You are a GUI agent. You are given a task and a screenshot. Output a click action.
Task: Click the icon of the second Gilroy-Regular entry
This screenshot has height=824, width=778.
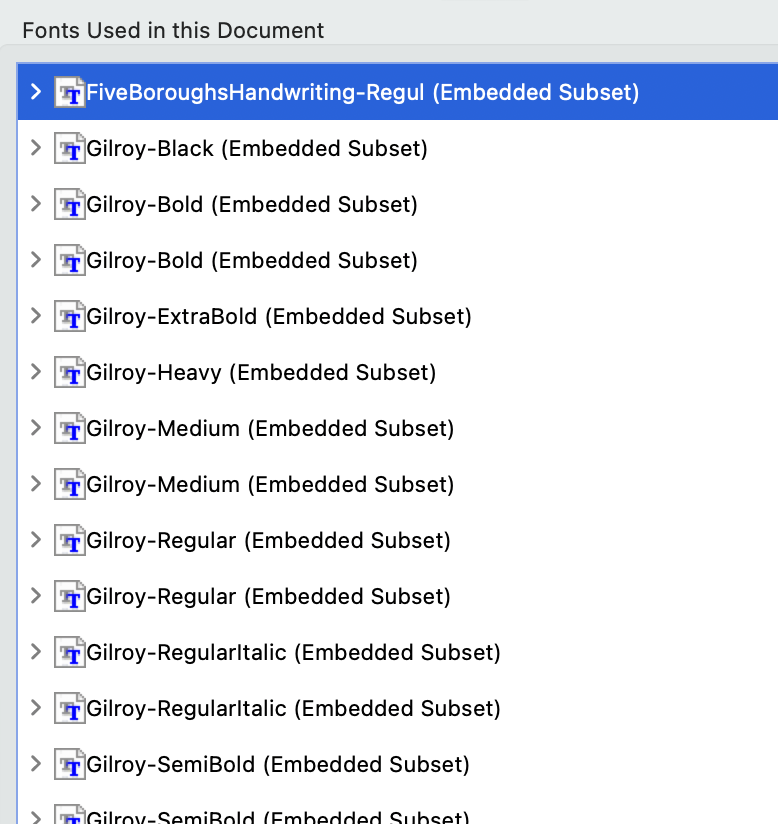click(69, 597)
